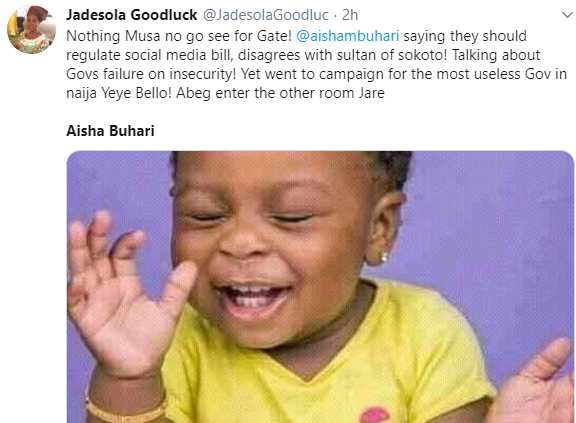Screen dimensions: 576x423
Task: Click the 'naija Yeye Bello' text line
Action: tap(225, 93)
